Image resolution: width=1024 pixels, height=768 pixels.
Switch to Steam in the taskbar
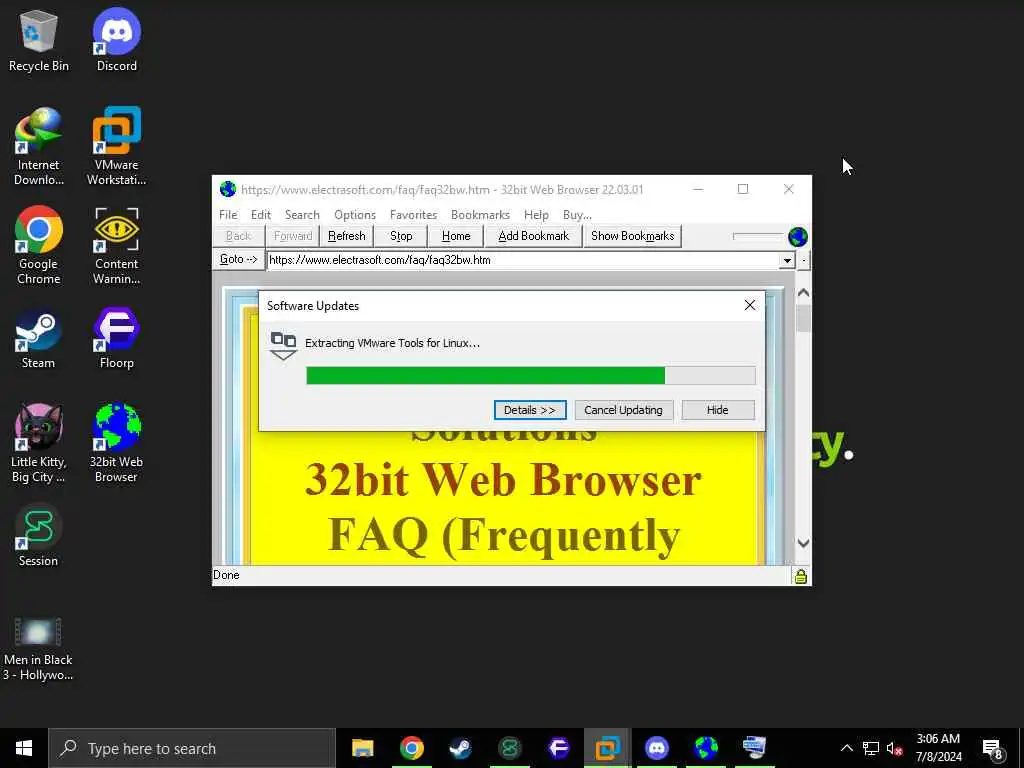(x=460, y=748)
